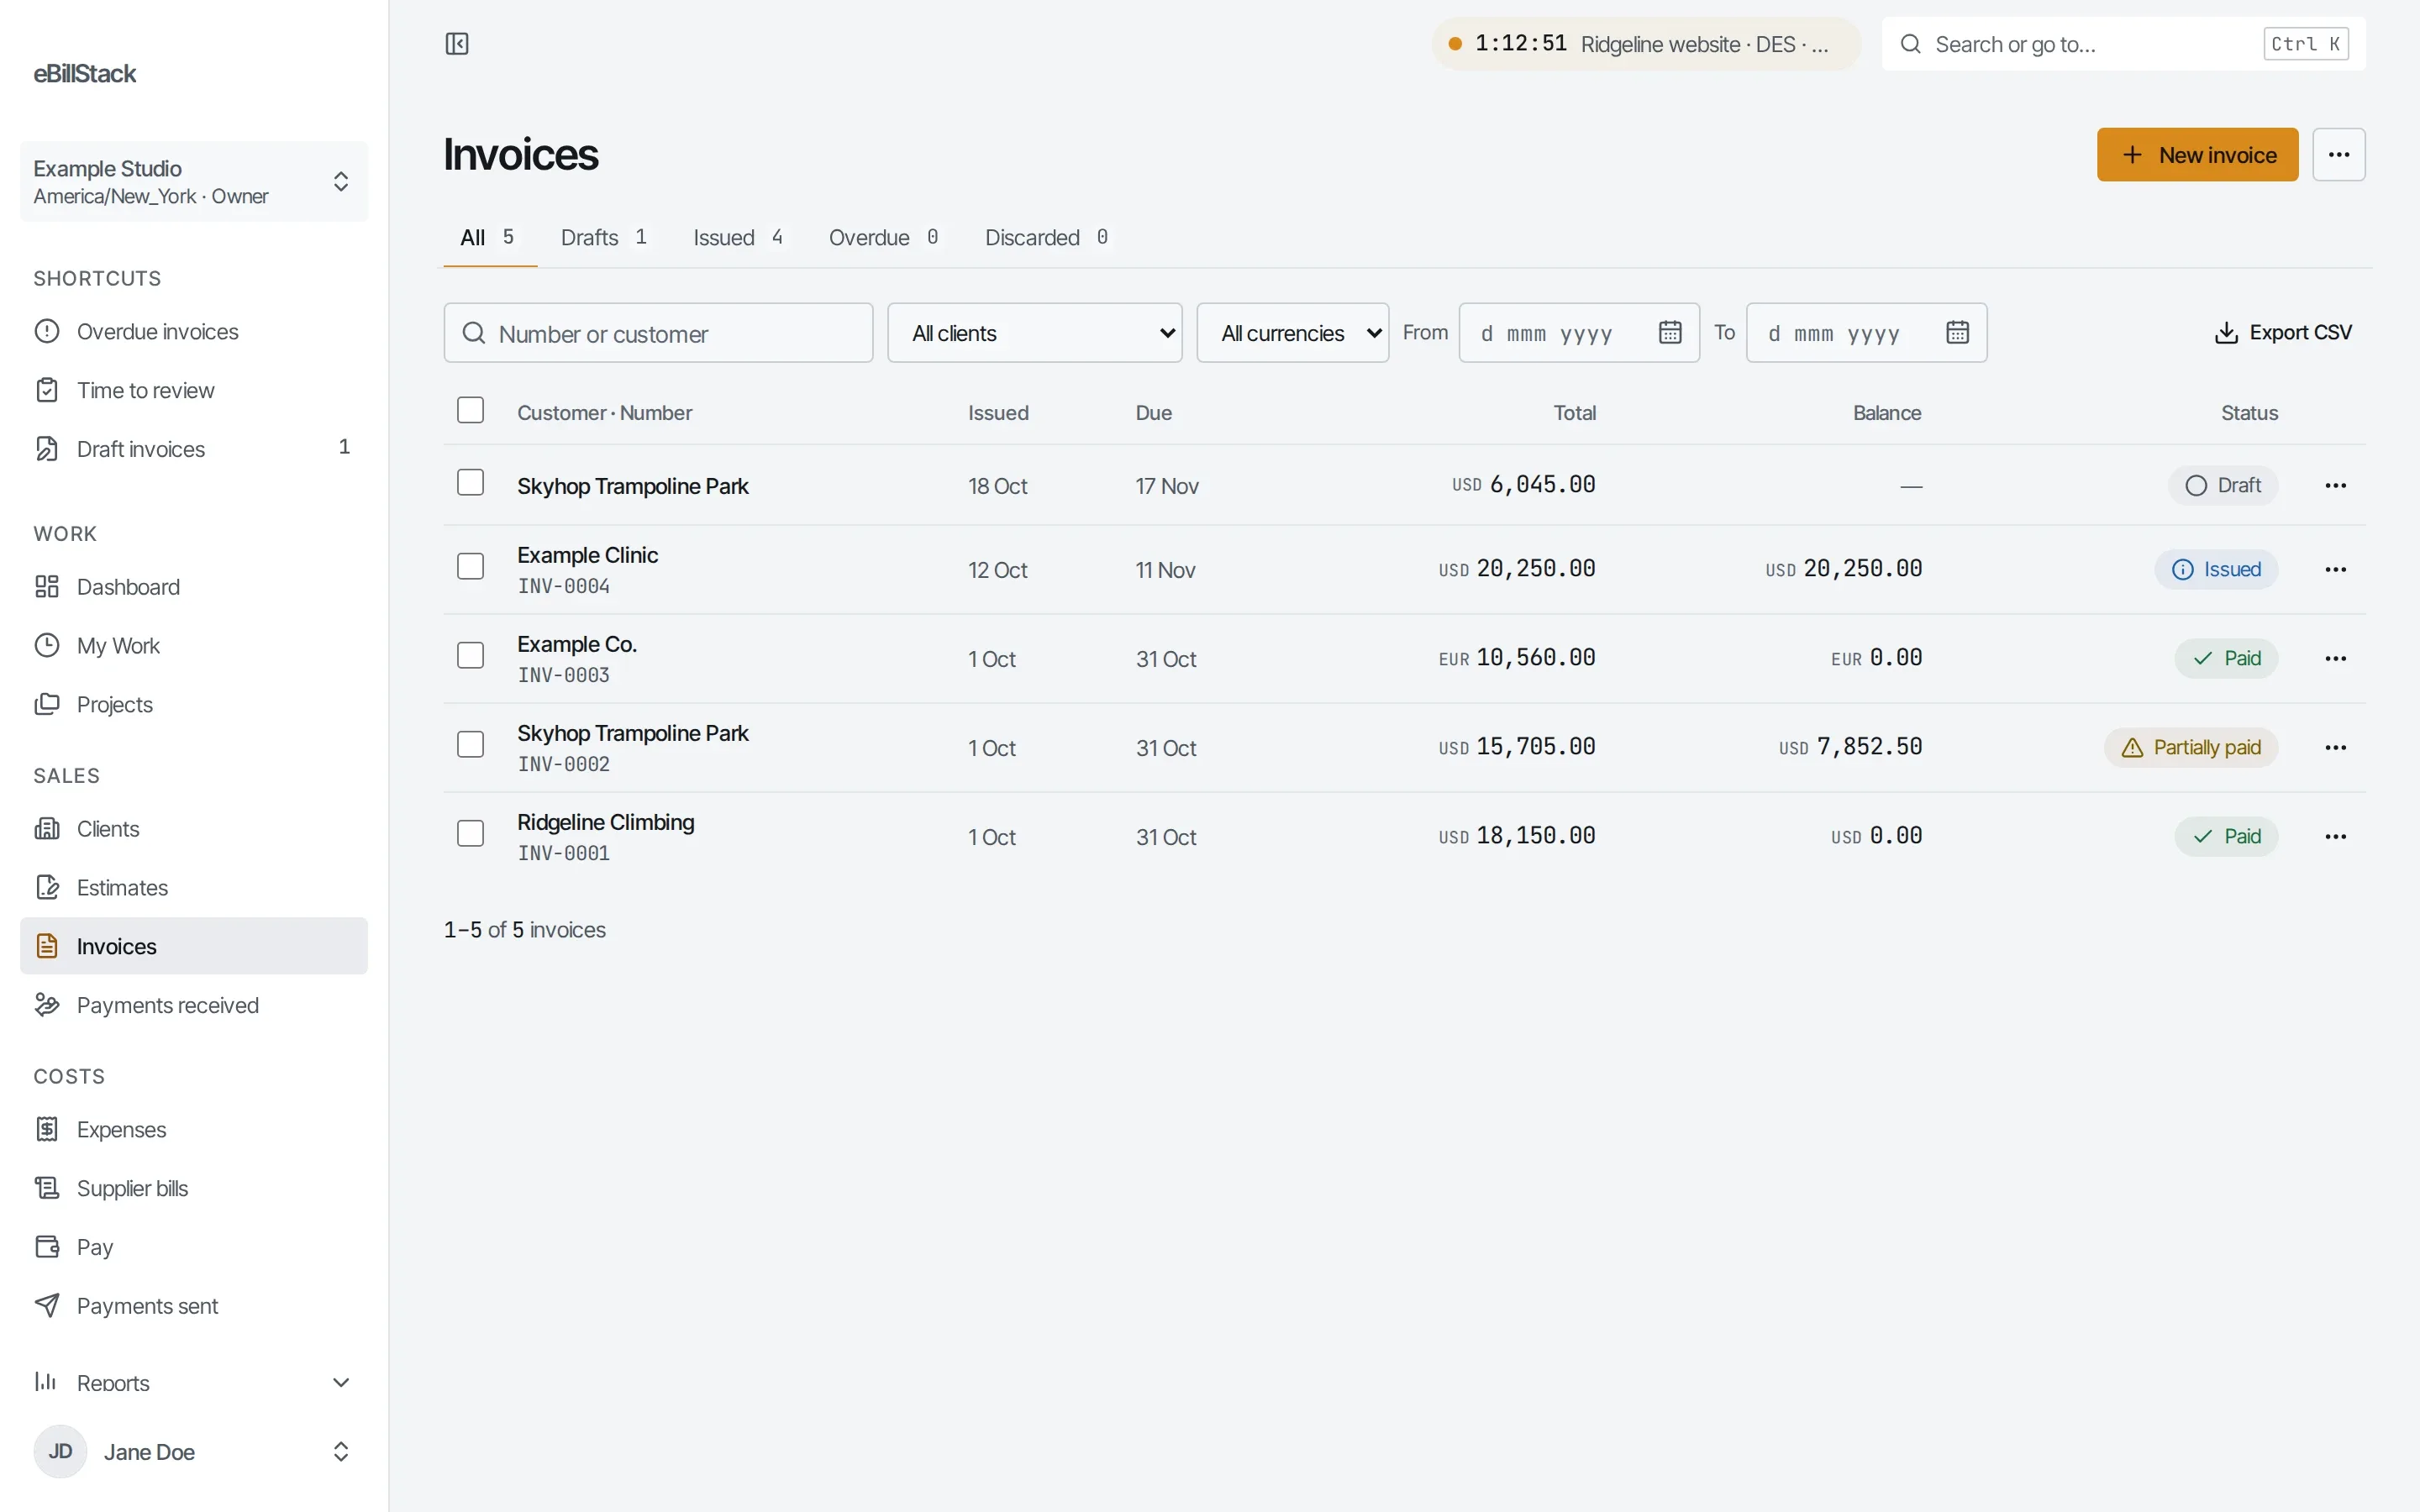Open Payments received icon
The width and height of the screenshot is (2420, 1512).
47,1005
